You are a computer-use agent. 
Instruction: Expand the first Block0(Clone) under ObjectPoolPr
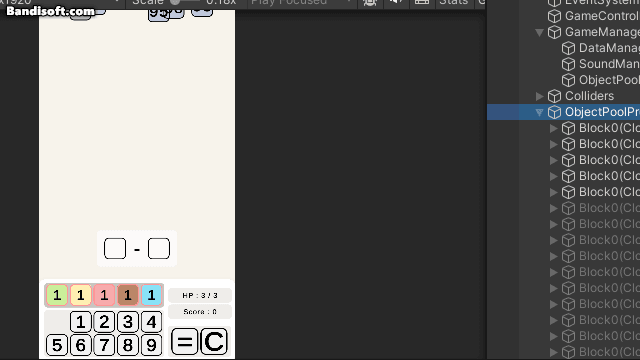(553, 128)
